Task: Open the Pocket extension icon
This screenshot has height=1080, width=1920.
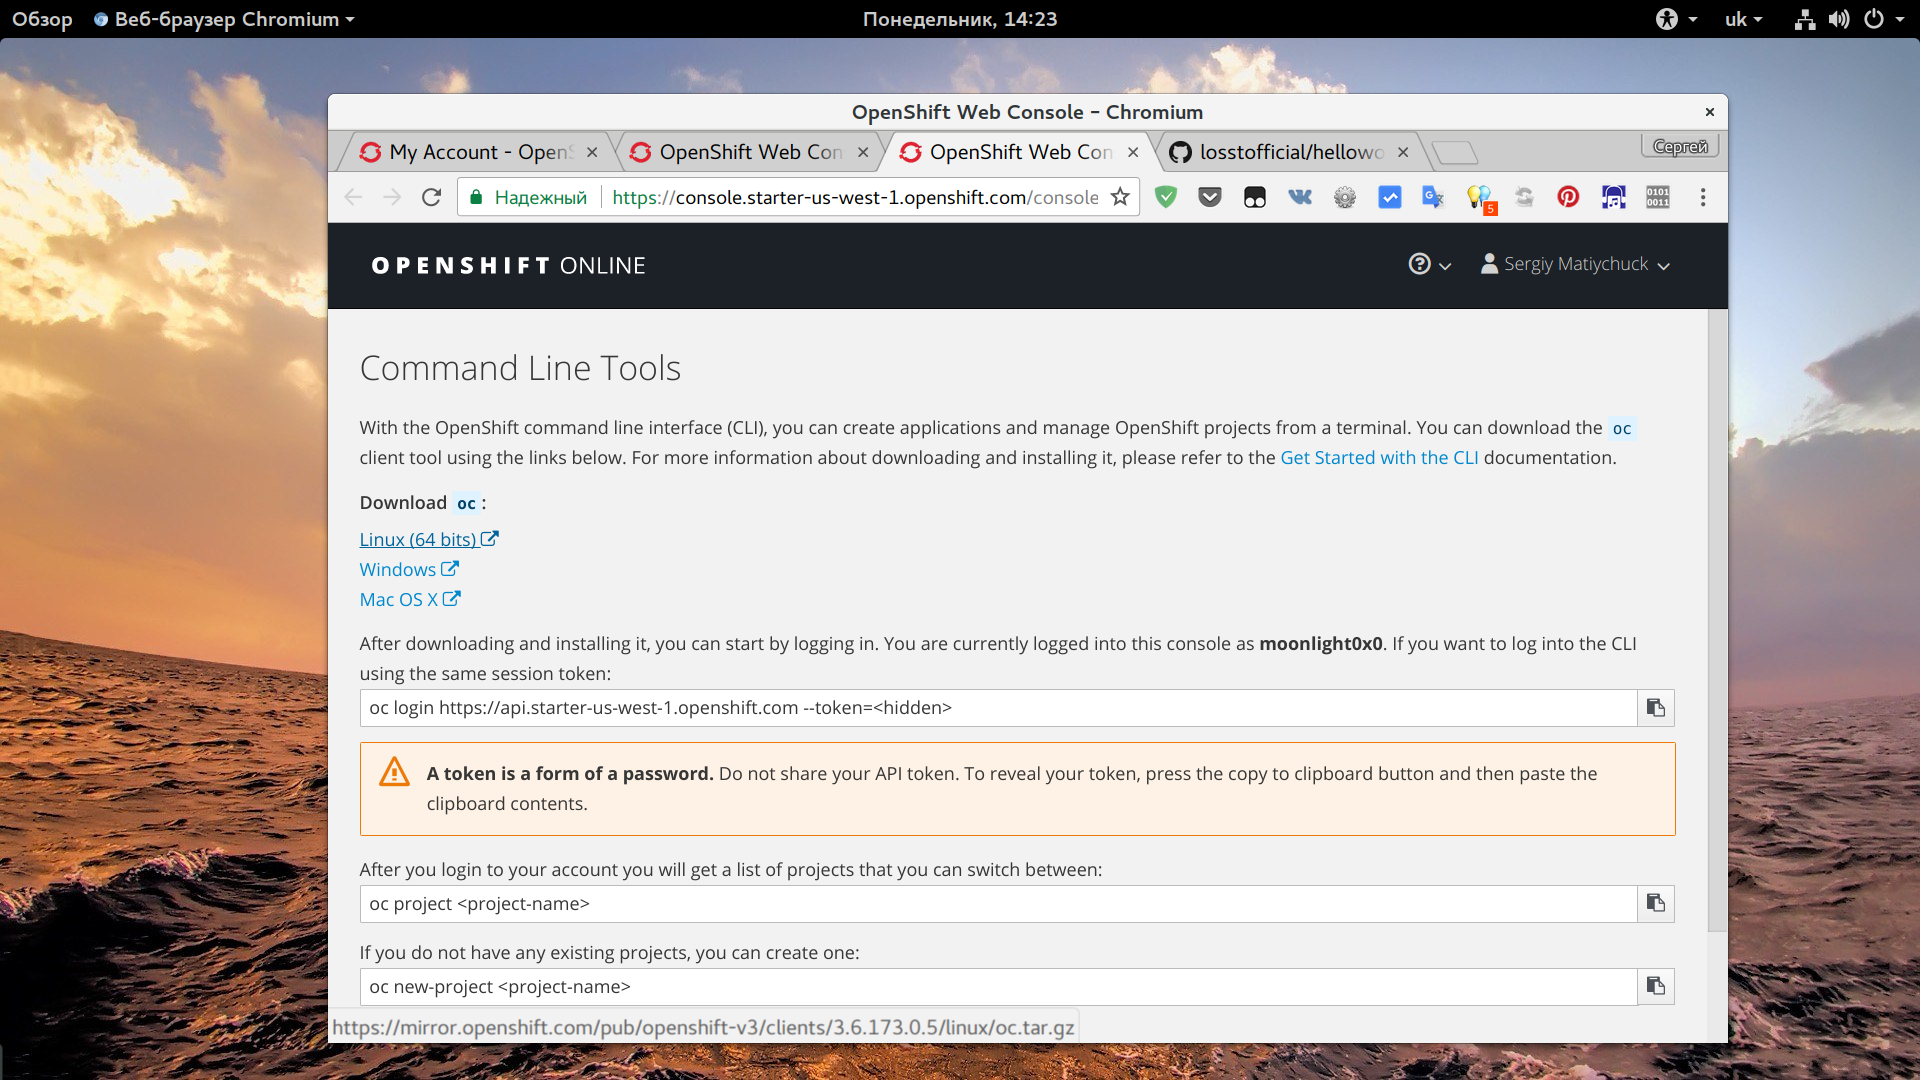Action: [x=1210, y=197]
